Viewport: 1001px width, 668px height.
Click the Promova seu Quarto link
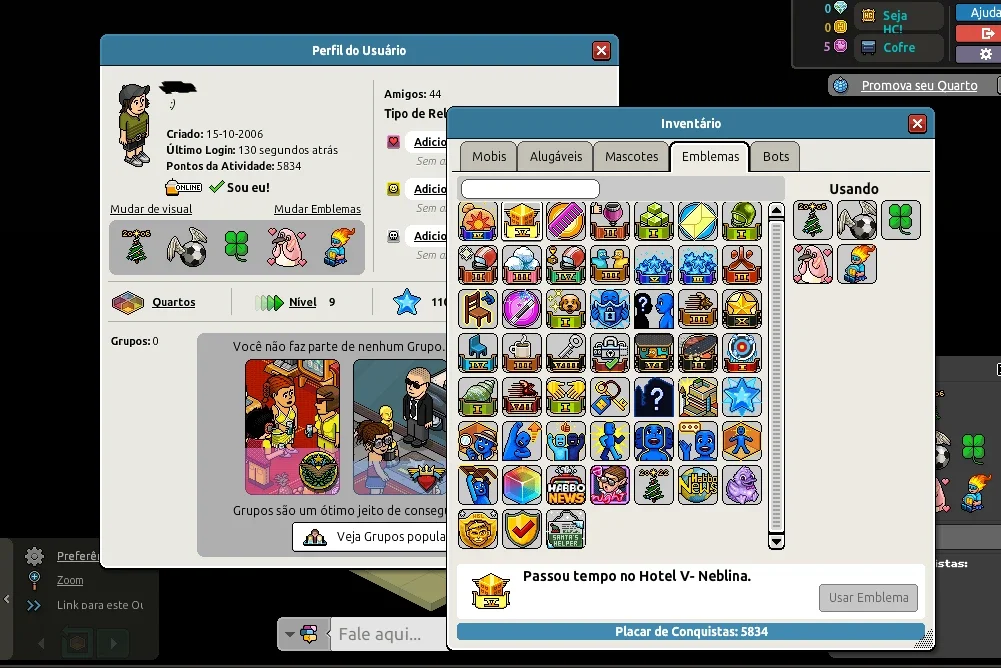pos(919,86)
